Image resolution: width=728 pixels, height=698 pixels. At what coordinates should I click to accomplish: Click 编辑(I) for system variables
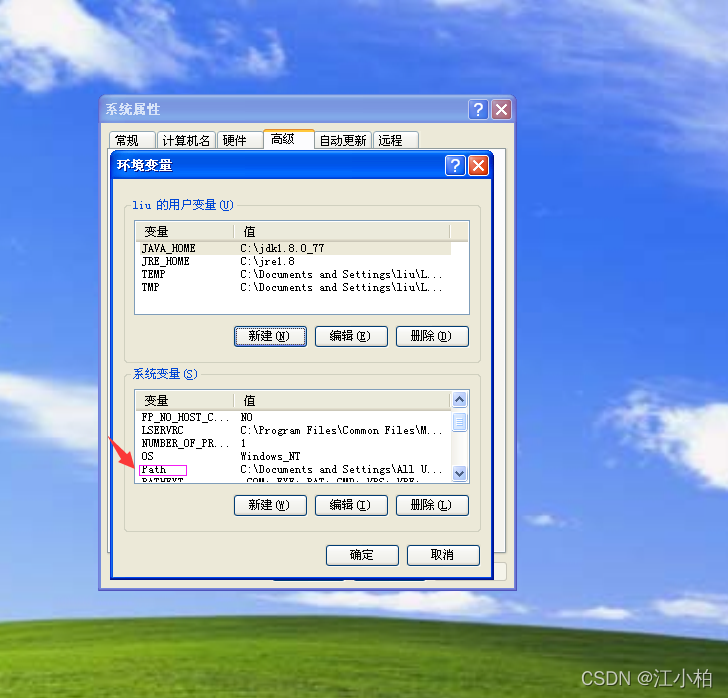(351, 505)
